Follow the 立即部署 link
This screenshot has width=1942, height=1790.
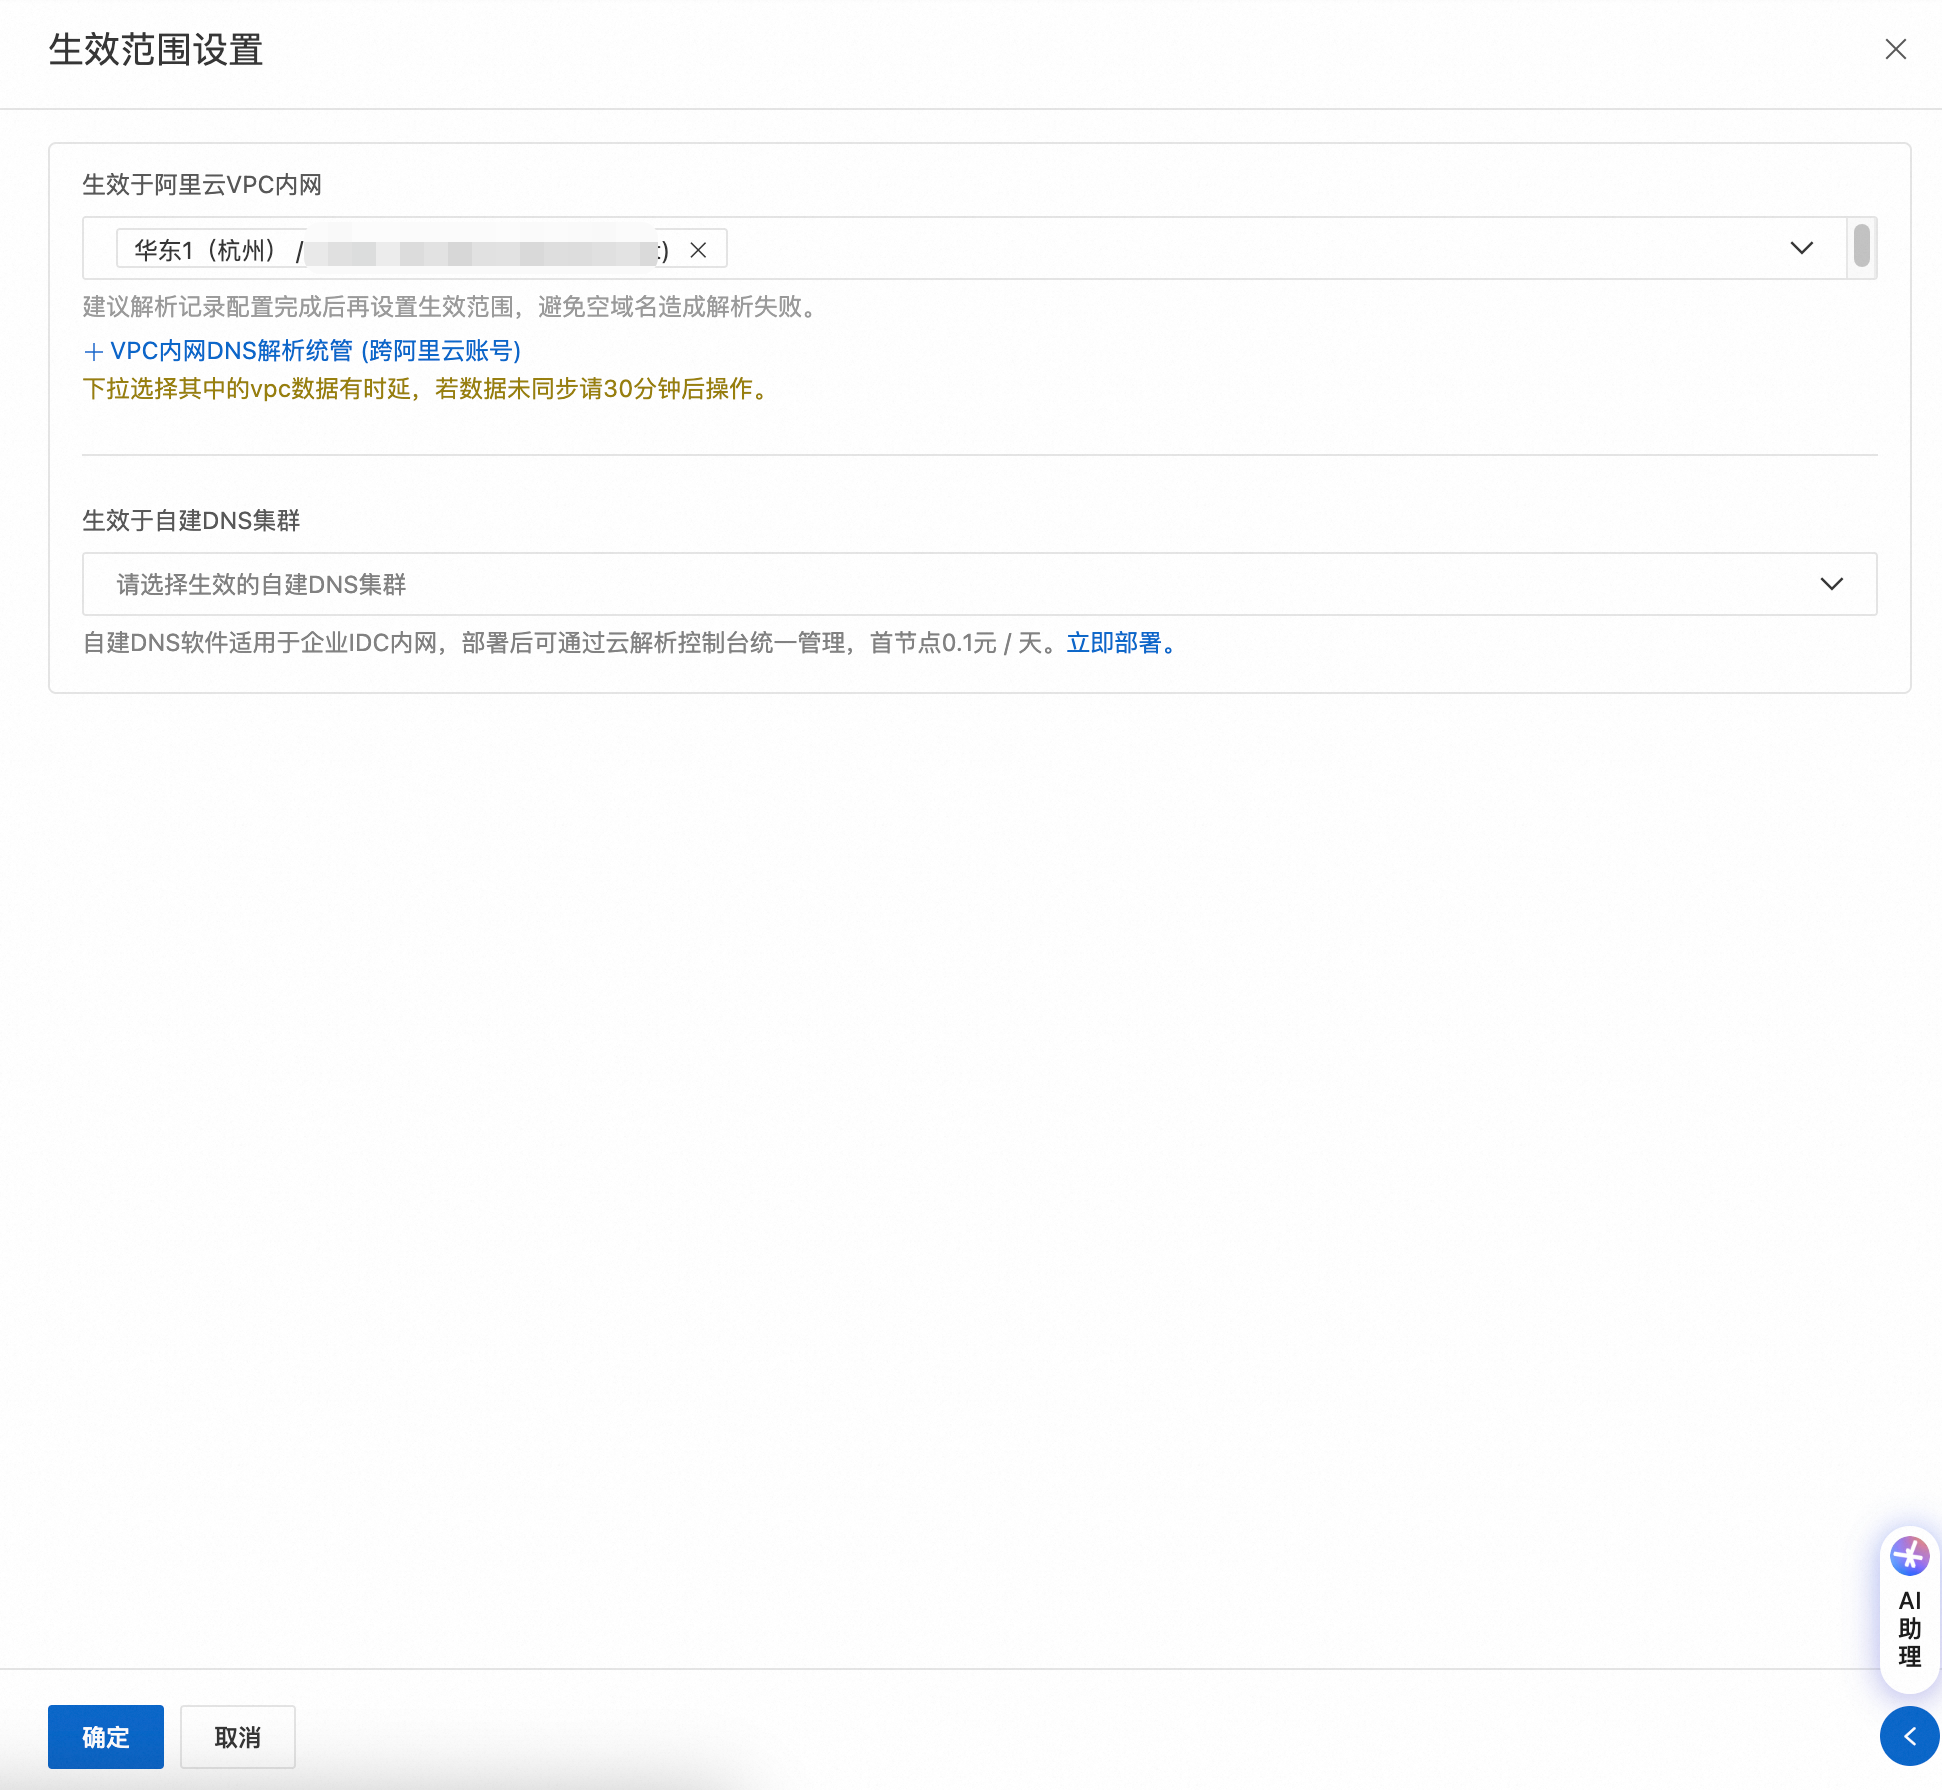(1120, 643)
